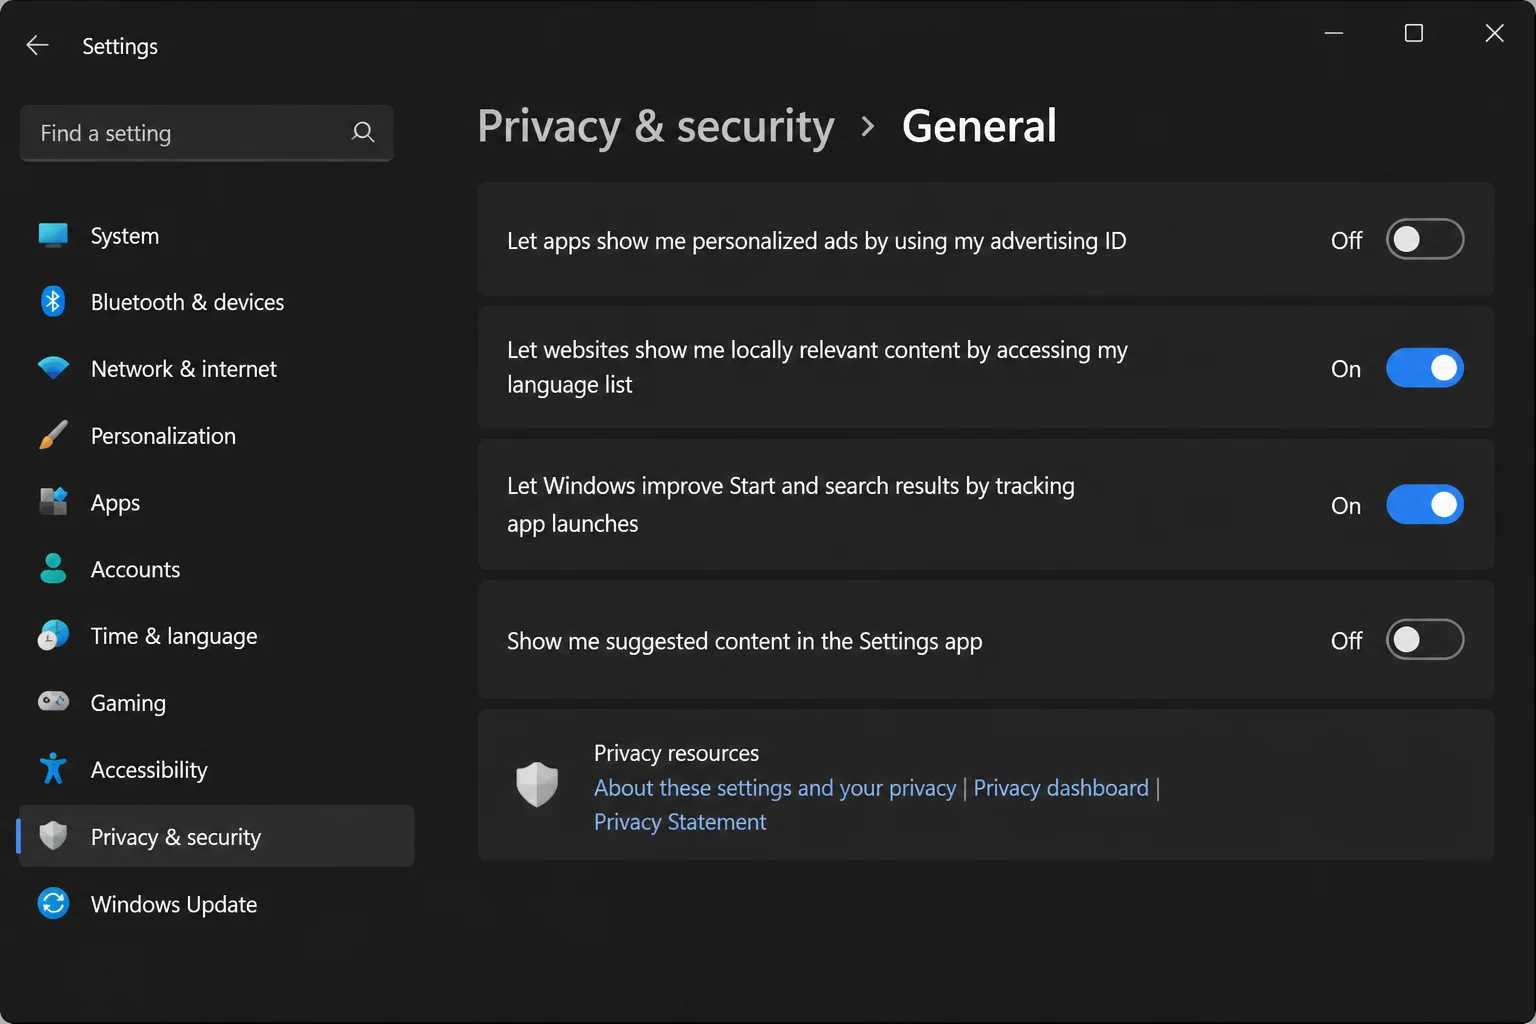Open Bluetooth & devices settings

216,302
